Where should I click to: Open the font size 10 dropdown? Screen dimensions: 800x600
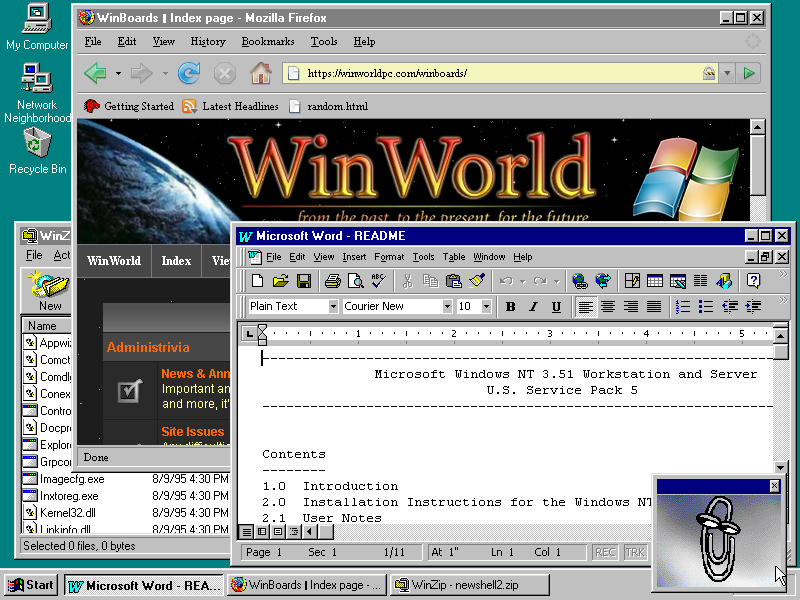tap(486, 306)
